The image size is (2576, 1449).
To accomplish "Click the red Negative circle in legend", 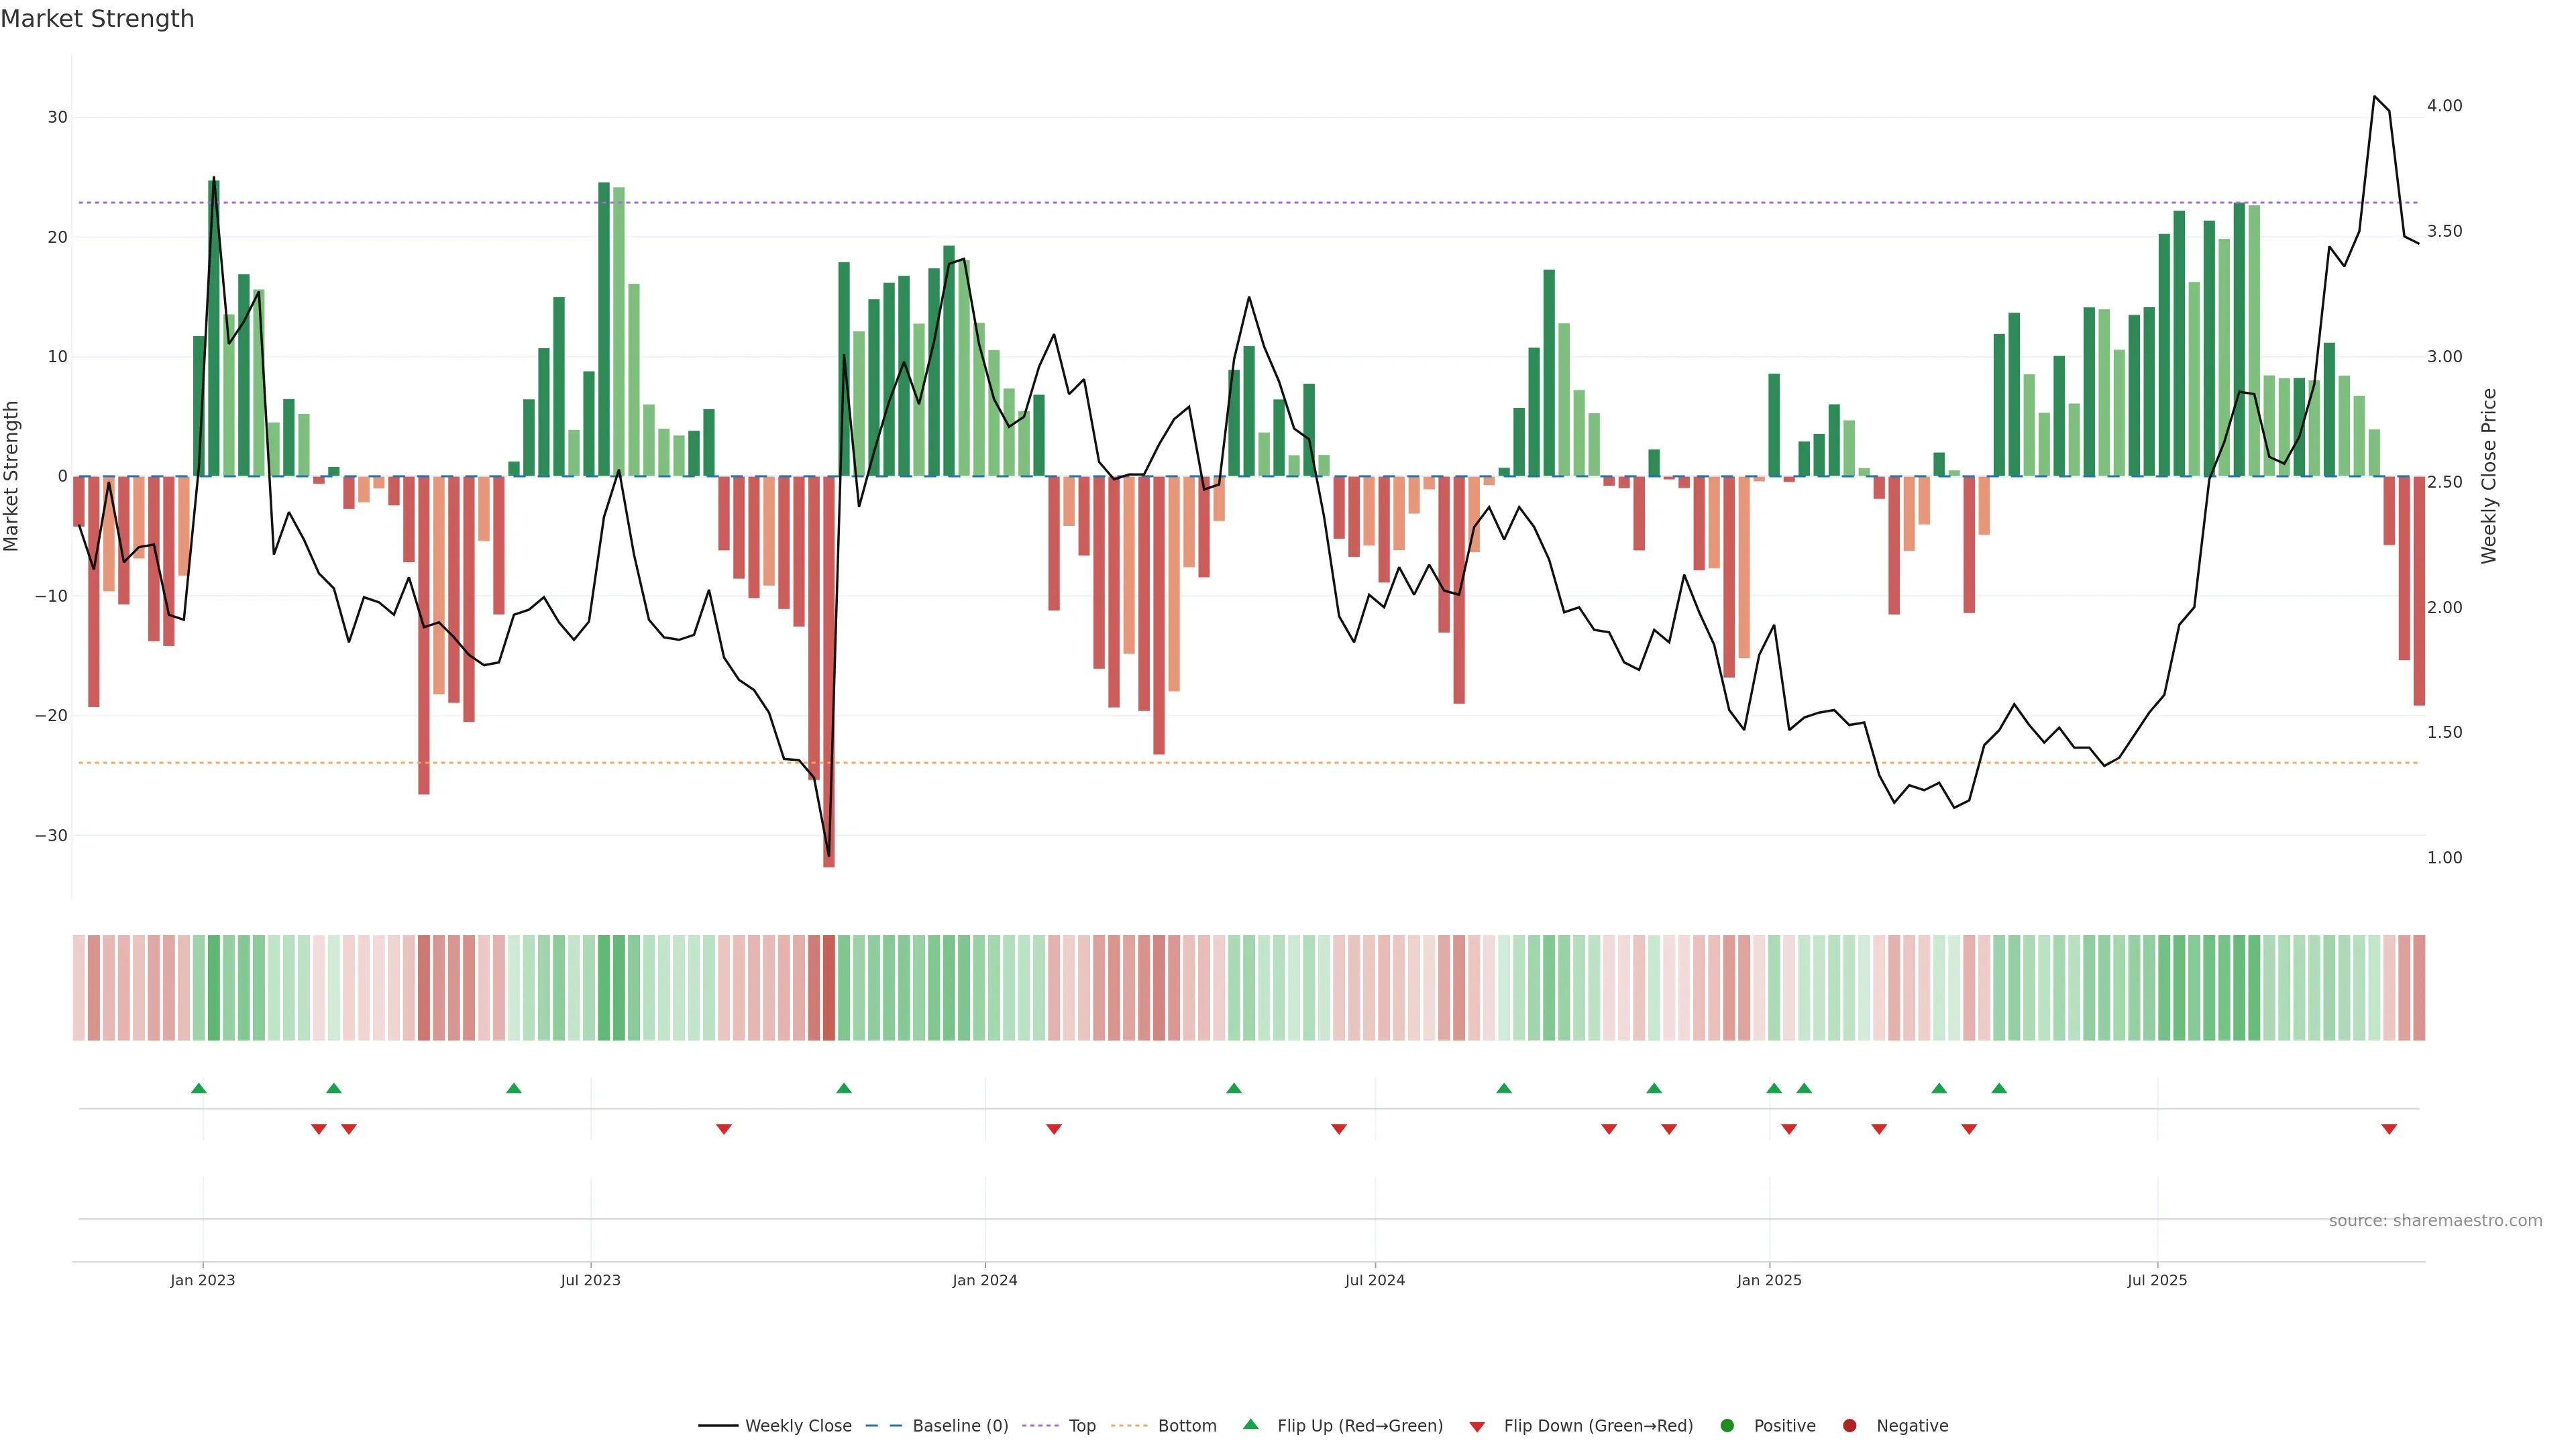I will [1849, 1426].
